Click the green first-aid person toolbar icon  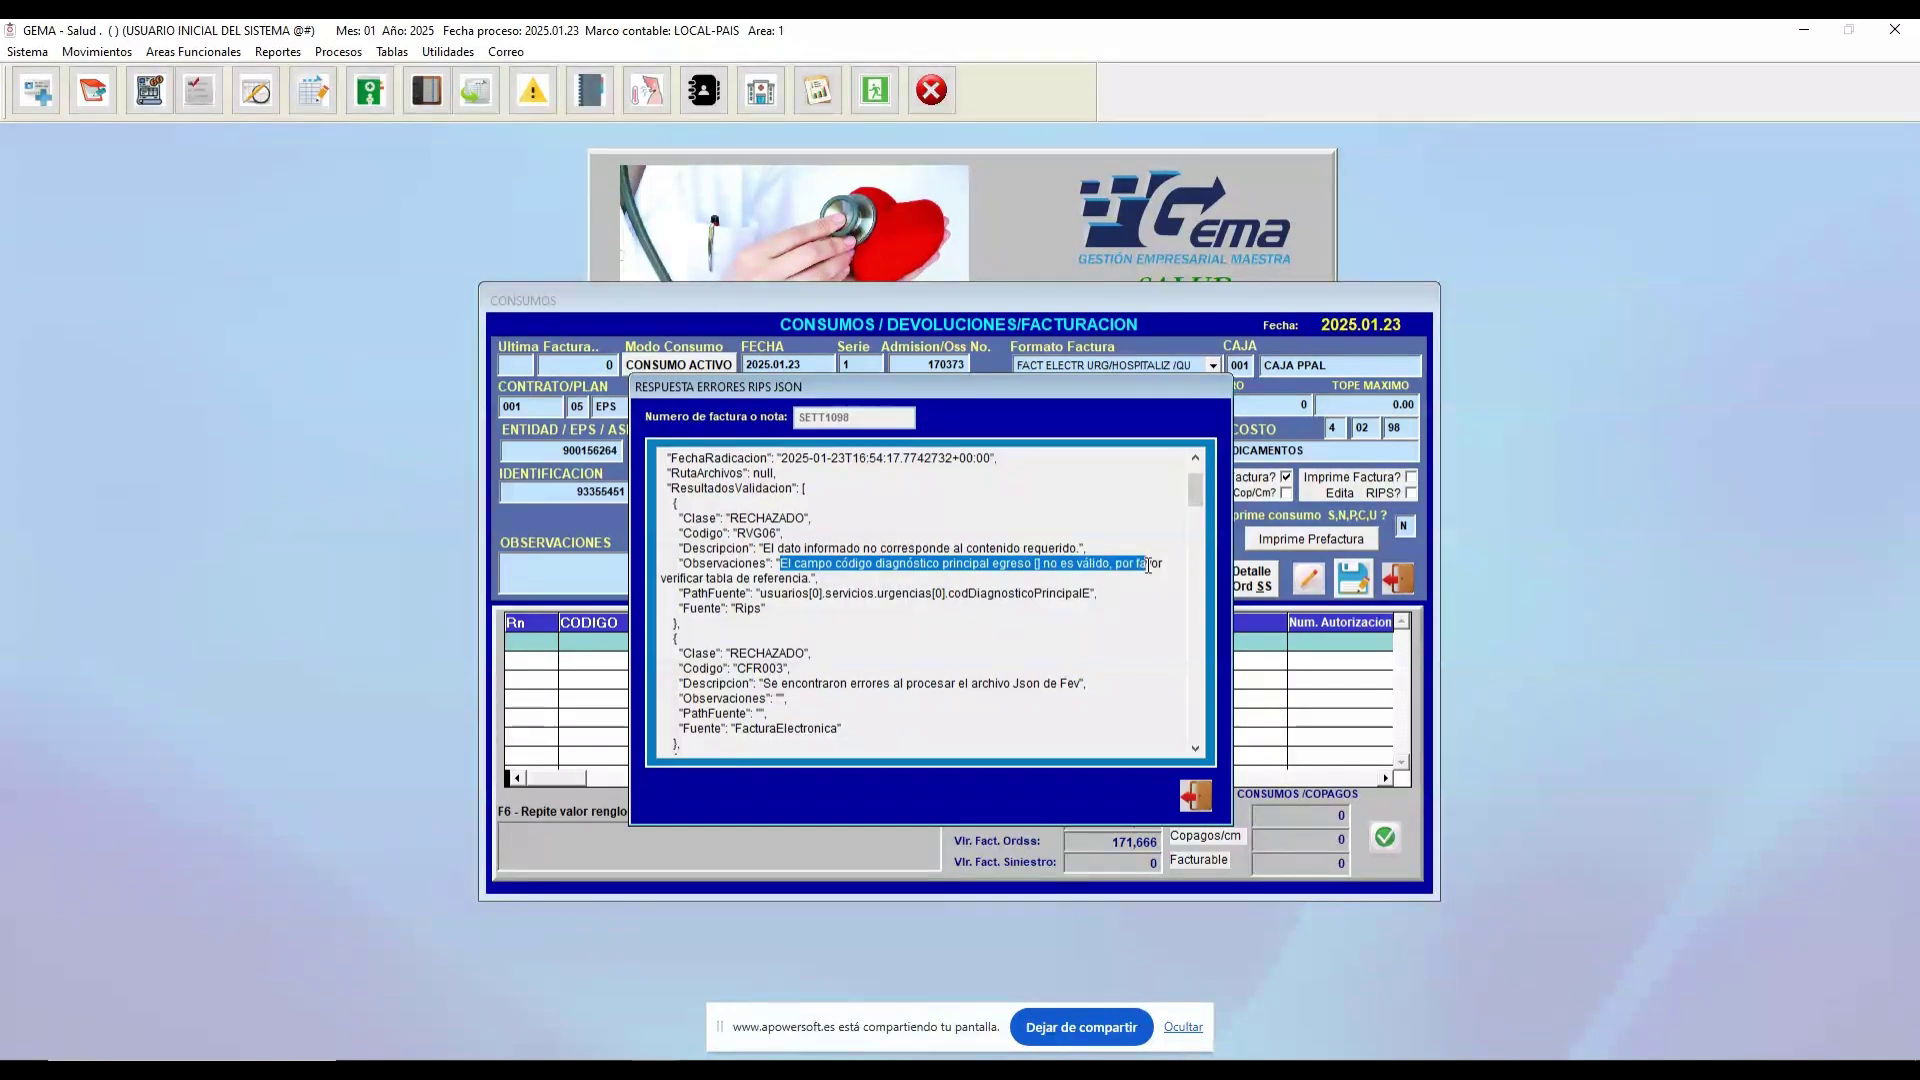(370, 91)
